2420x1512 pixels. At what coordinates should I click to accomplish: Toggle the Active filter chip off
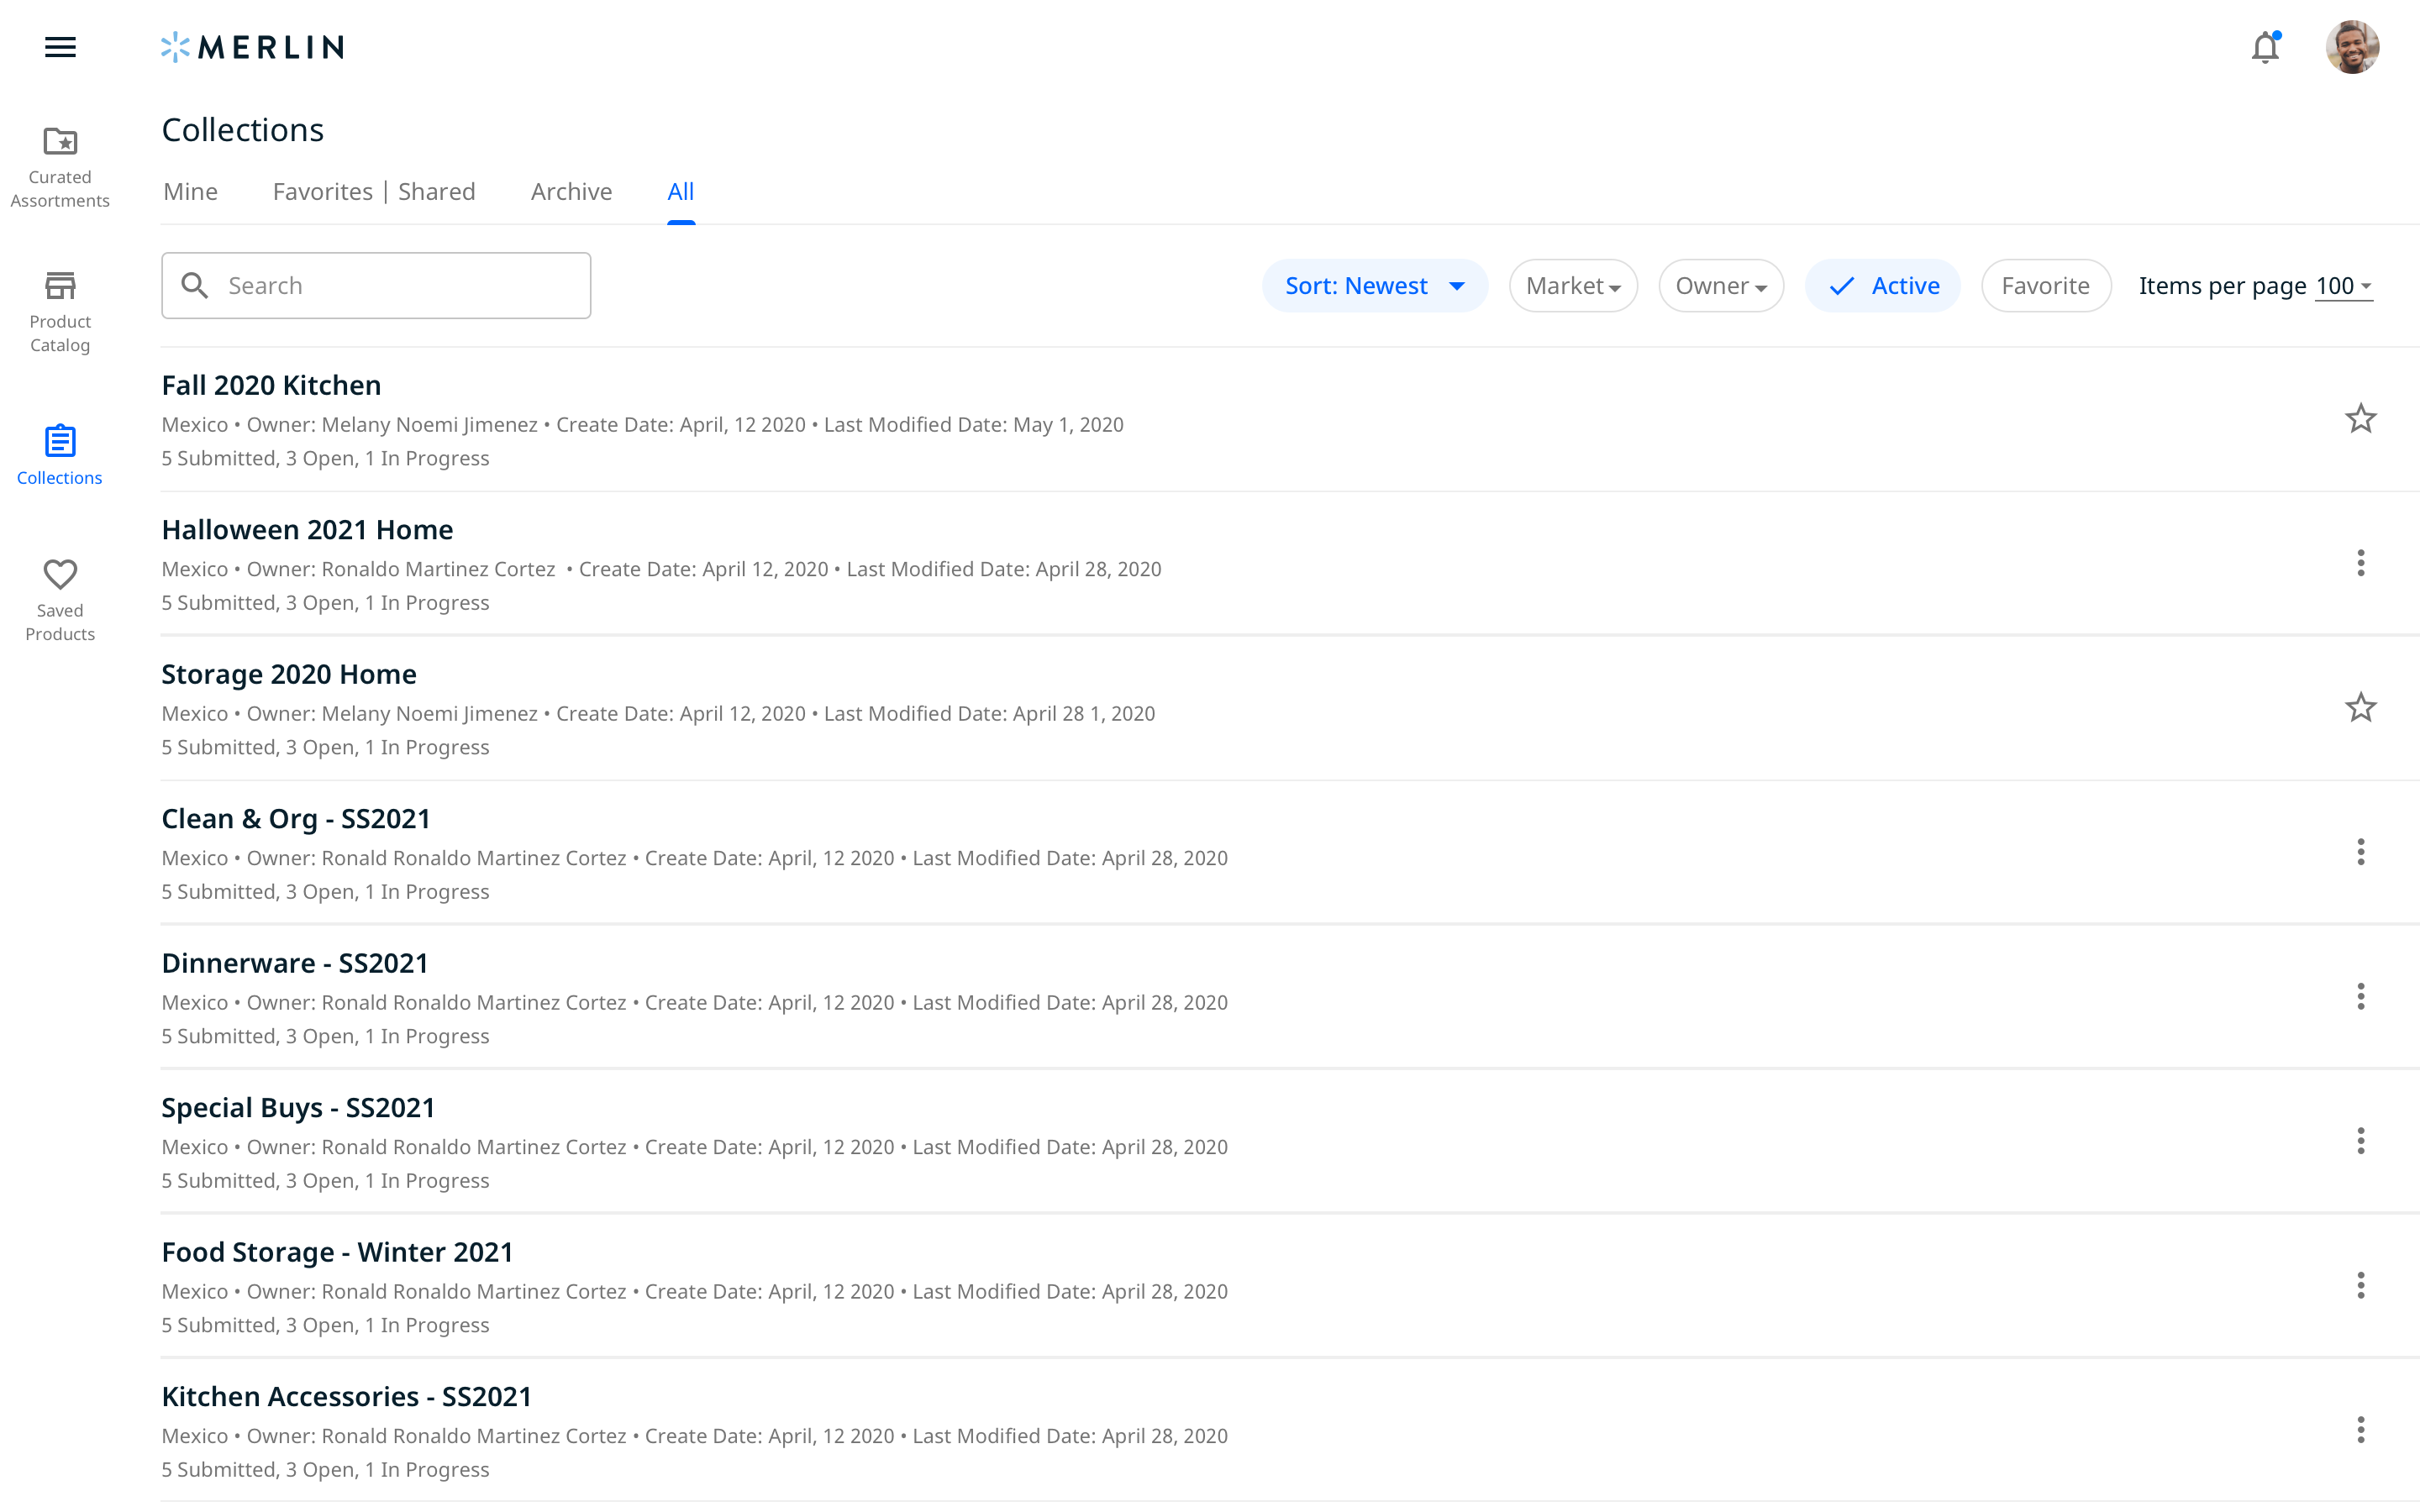pyautogui.click(x=1882, y=286)
